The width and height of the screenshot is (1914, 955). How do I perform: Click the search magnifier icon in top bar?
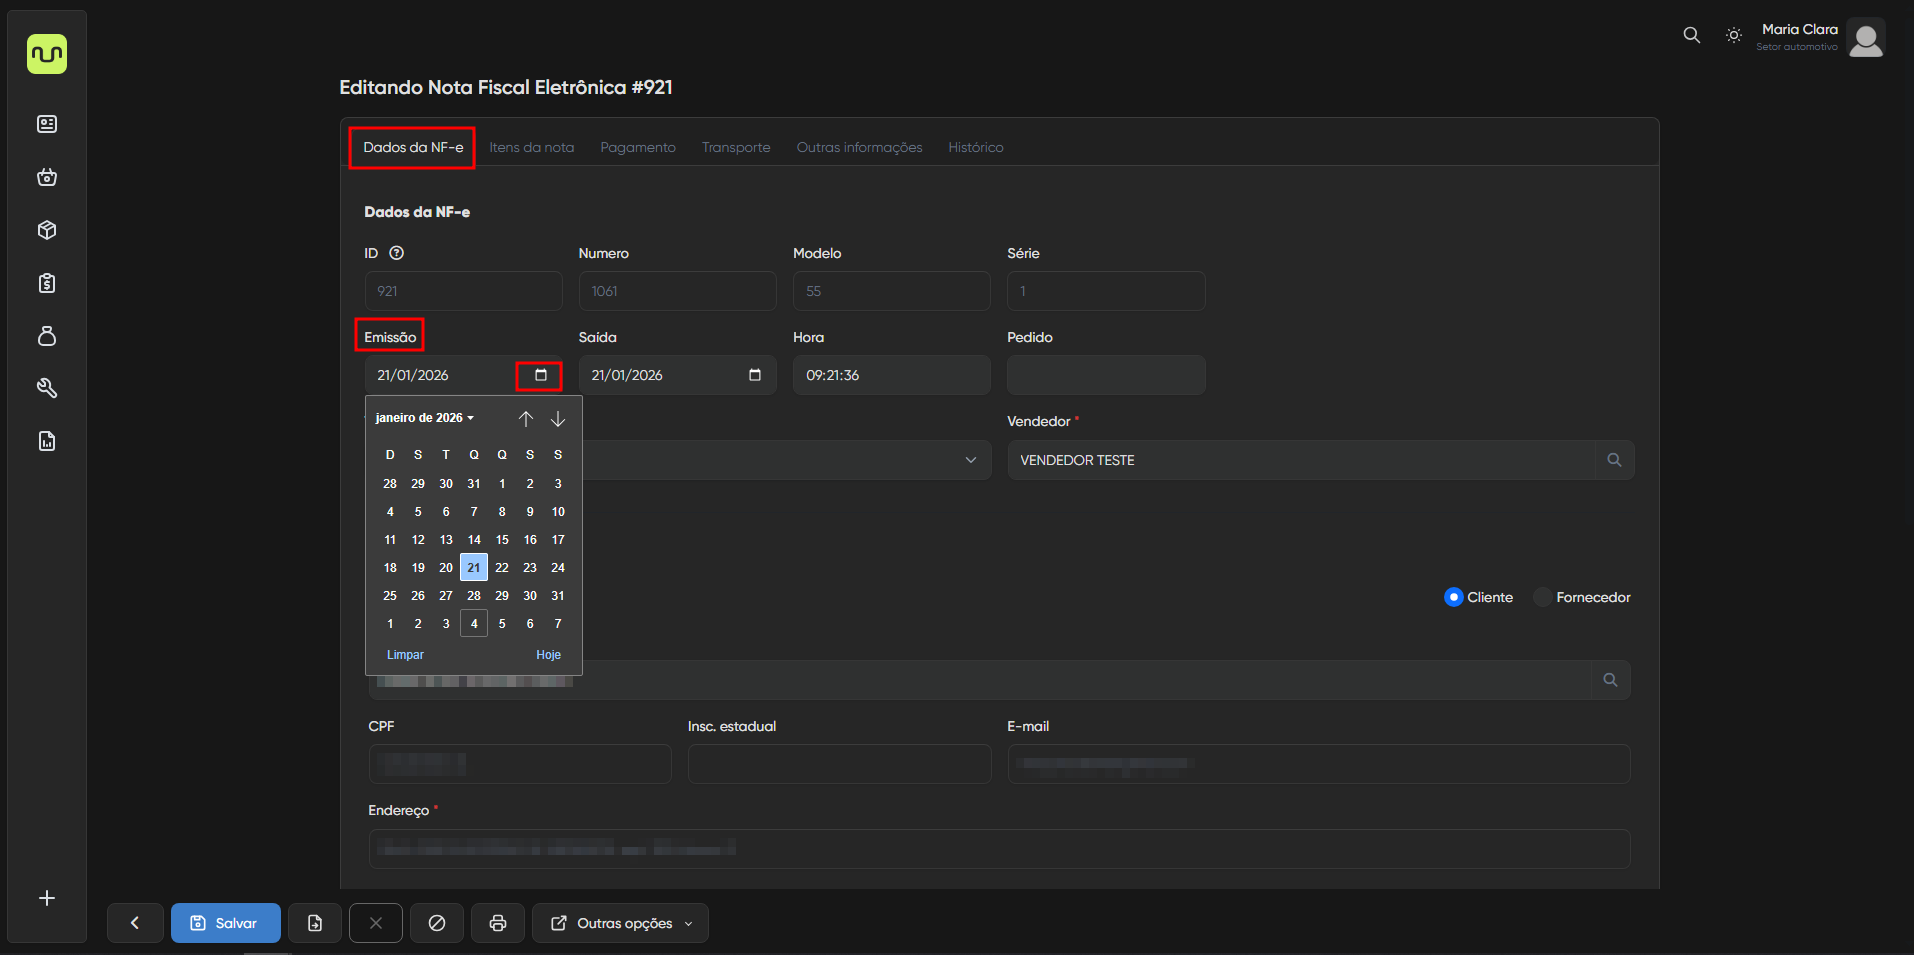[x=1691, y=35]
